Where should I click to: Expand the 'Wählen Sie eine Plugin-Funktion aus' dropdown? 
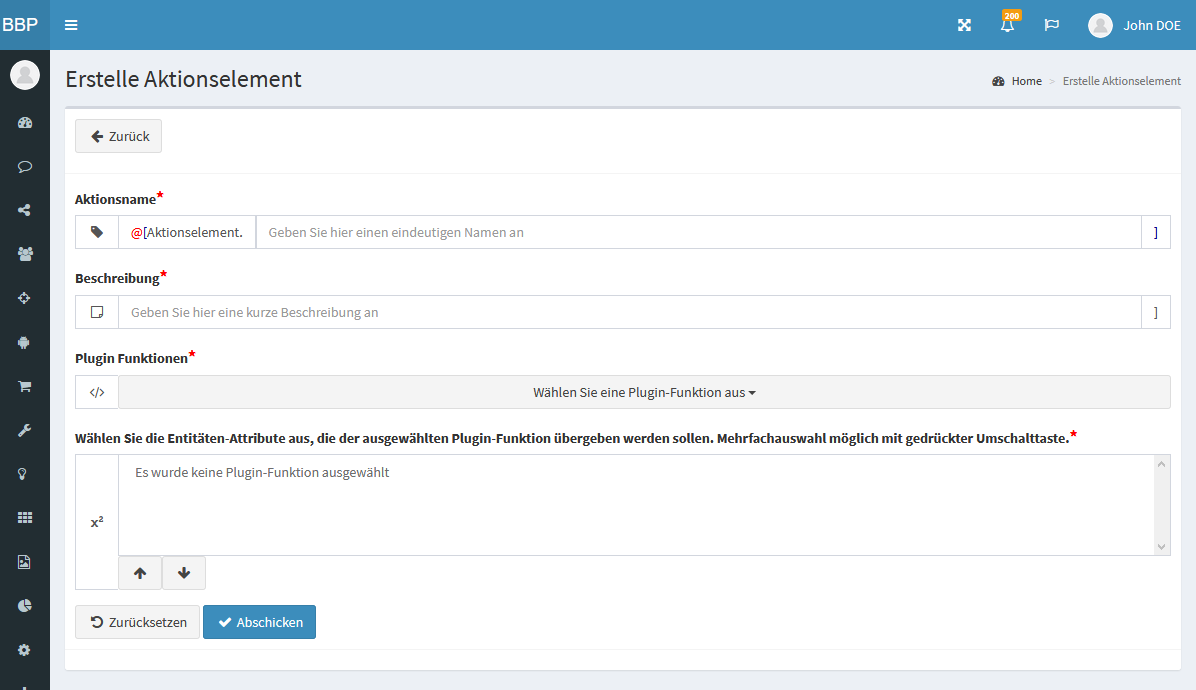coord(644,393)
